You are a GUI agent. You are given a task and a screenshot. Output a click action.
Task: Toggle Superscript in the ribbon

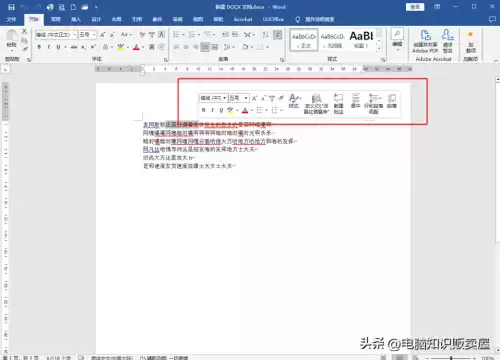93,47
